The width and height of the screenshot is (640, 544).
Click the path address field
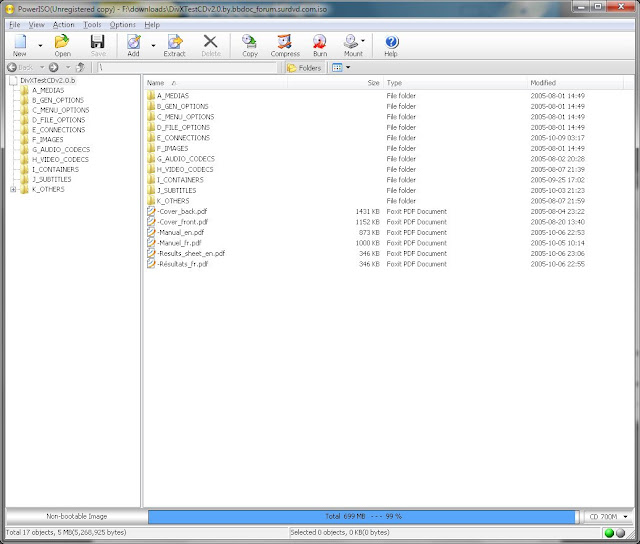point(187,68)
